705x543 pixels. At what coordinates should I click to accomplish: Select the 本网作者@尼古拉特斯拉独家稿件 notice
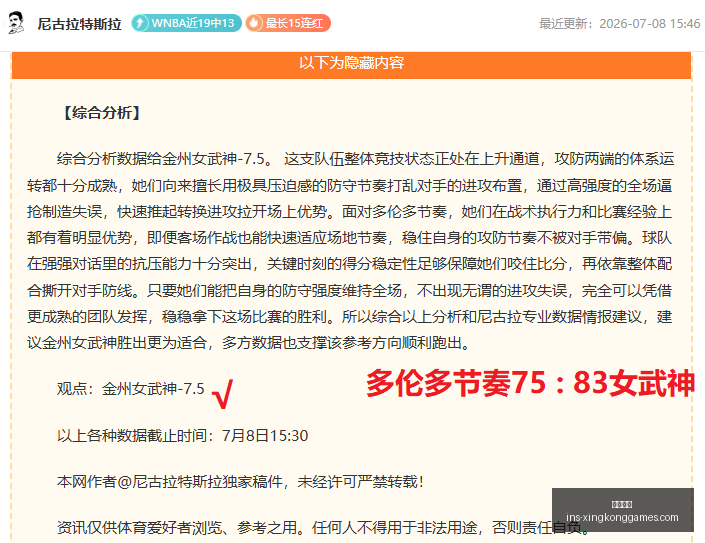pyautogui.click(x=241, y=482)
